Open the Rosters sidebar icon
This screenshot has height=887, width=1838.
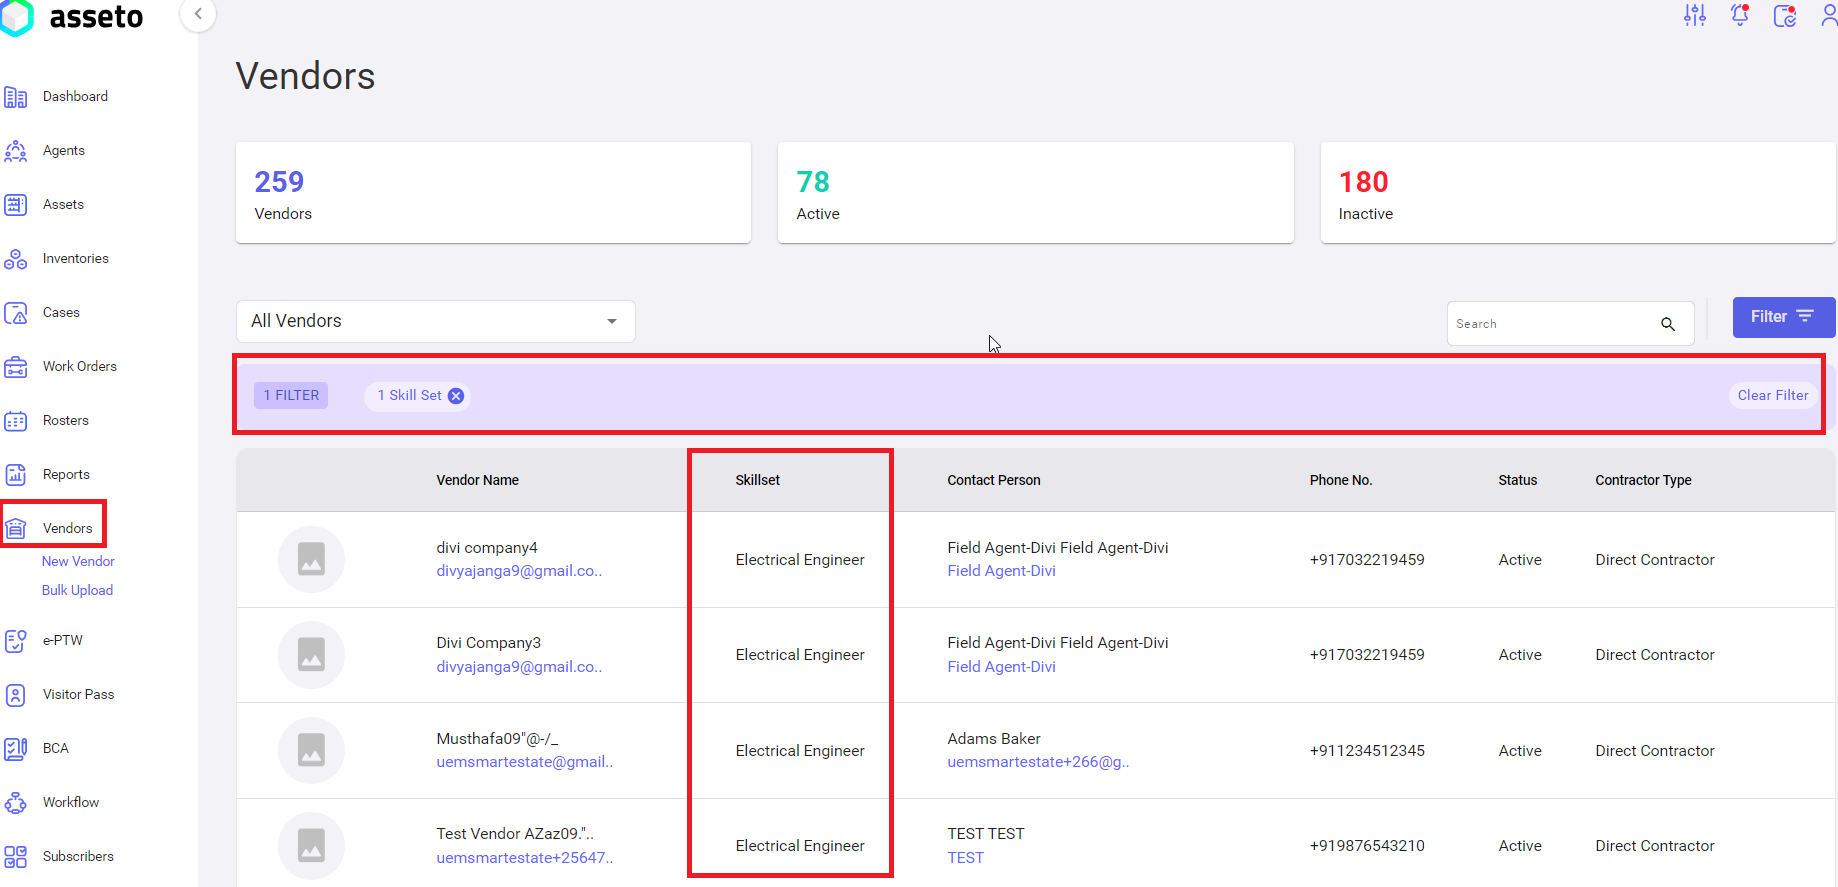point(16,421)
